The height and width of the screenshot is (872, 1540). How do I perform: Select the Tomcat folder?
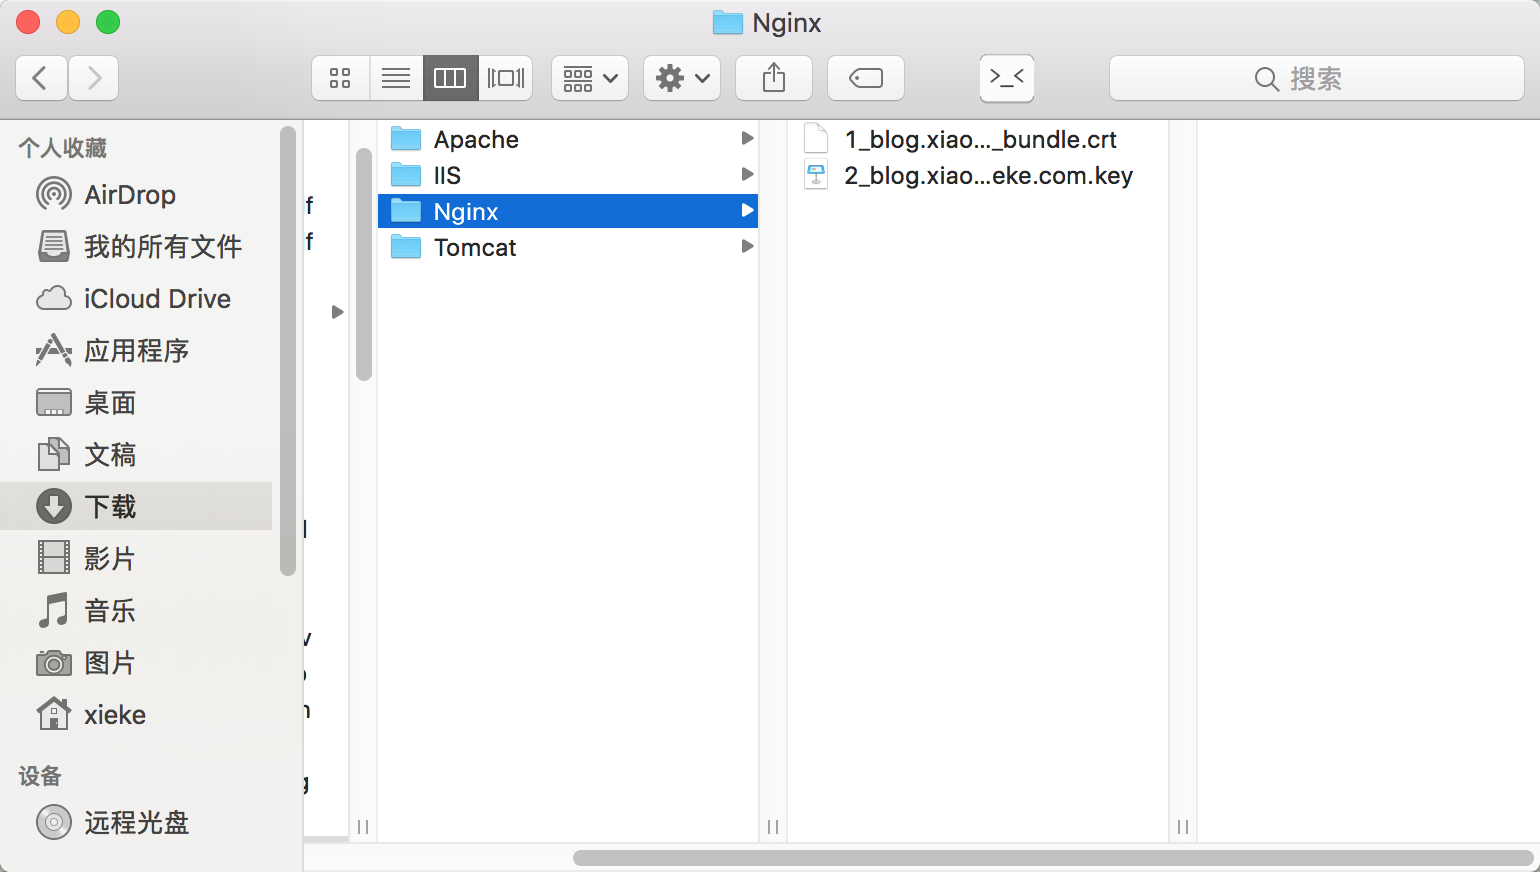[475, 248]
